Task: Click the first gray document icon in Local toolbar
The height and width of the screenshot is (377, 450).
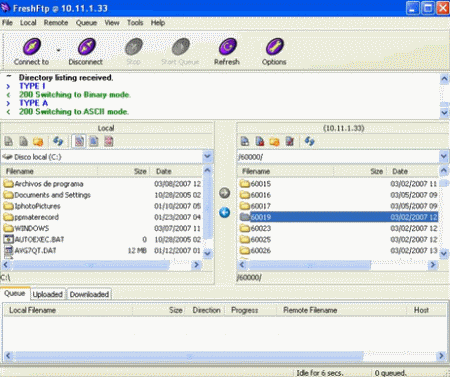Action: [x=9, y=141]
